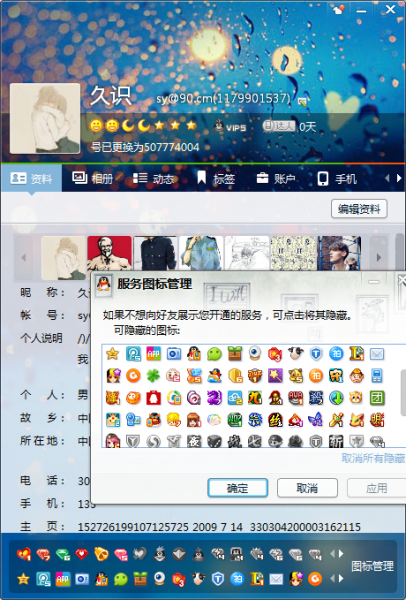
Task: Click the envelope icon in the bottom bar
Action: (276, 579)
